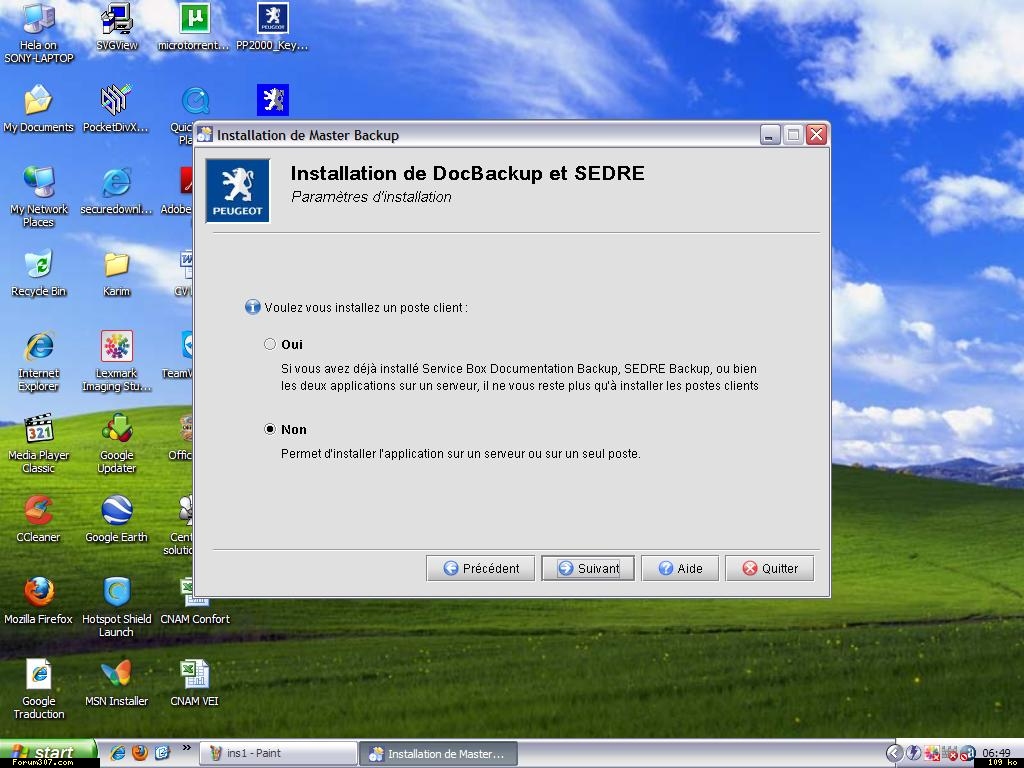Open the Google Traduction desktop shortcut

[39, 689]
